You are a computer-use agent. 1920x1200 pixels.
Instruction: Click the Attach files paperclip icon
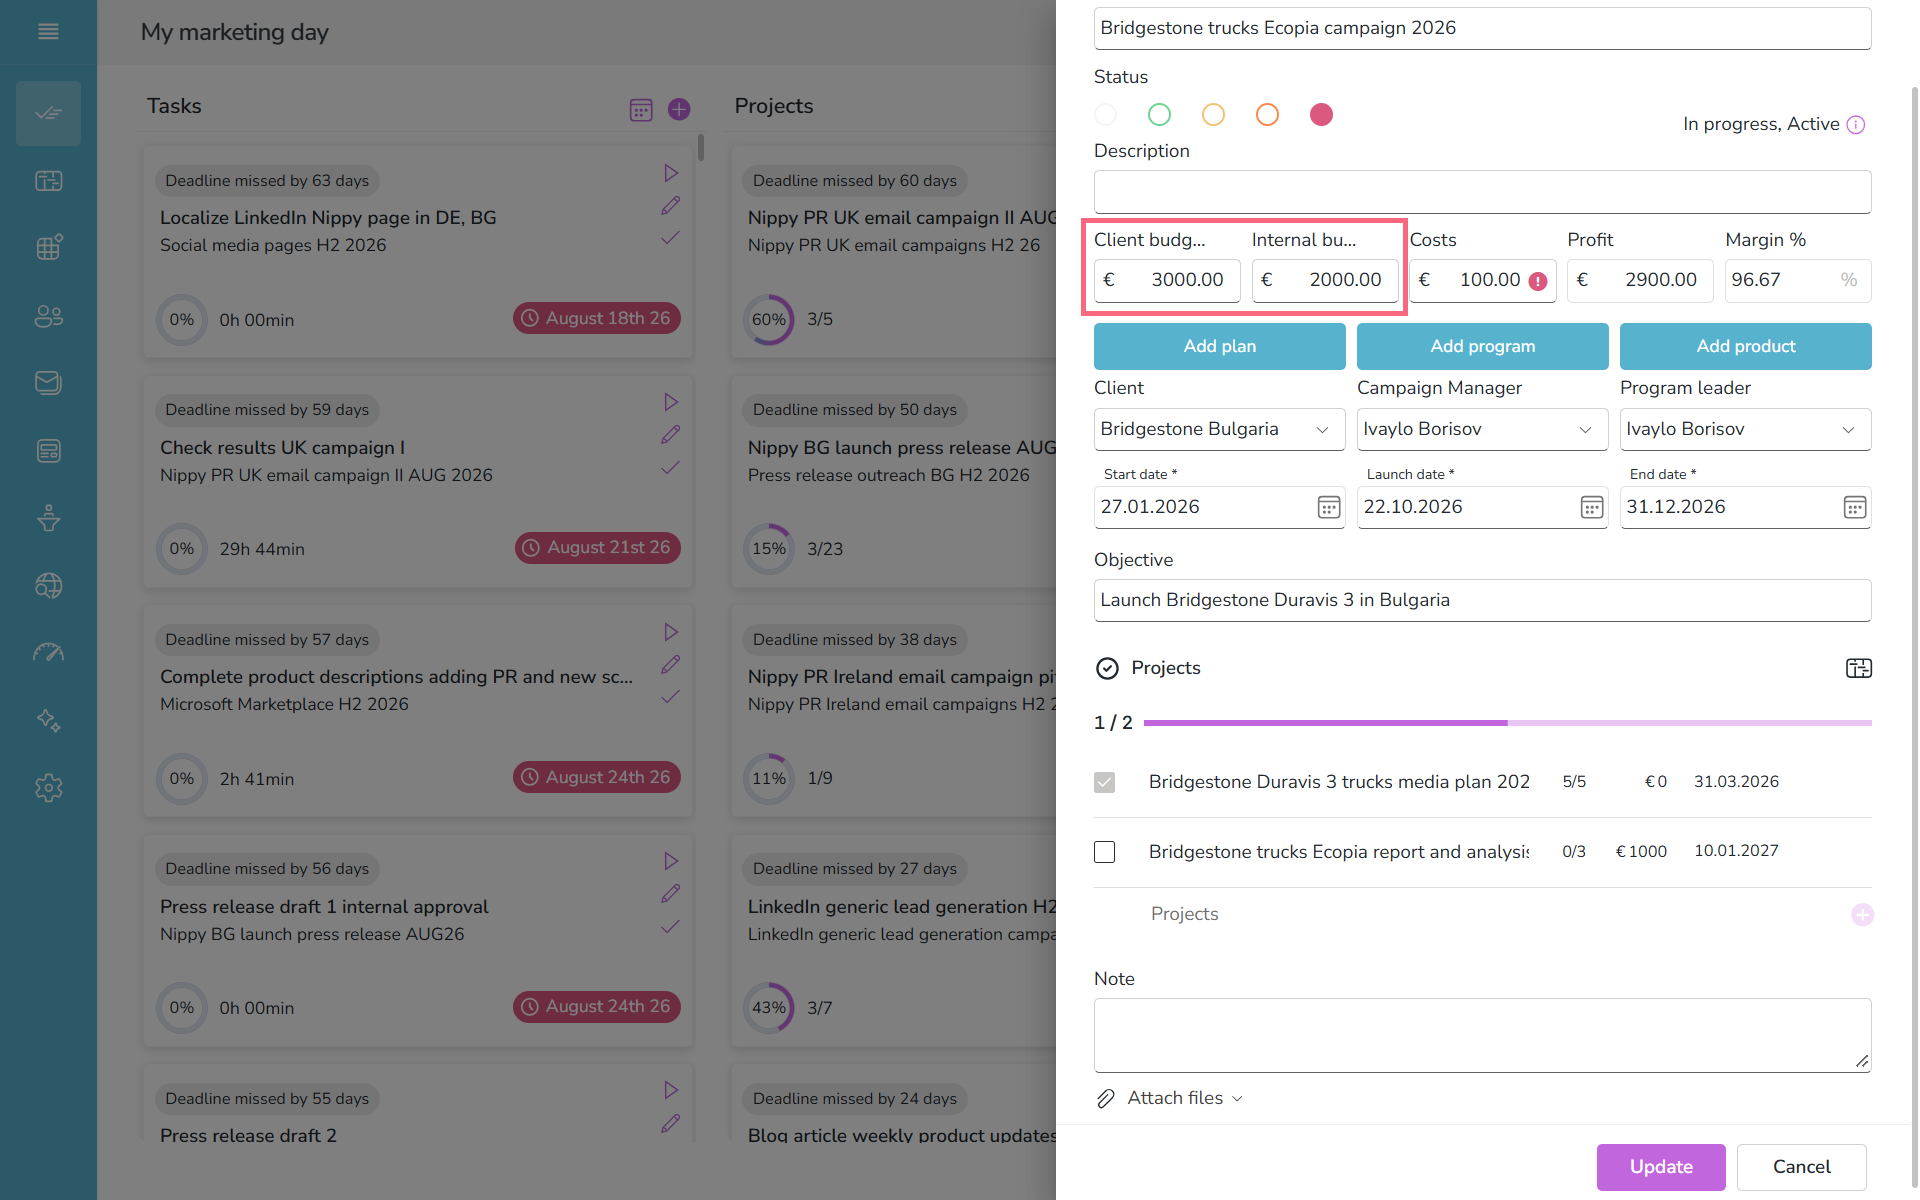tap(1105, 1098)
